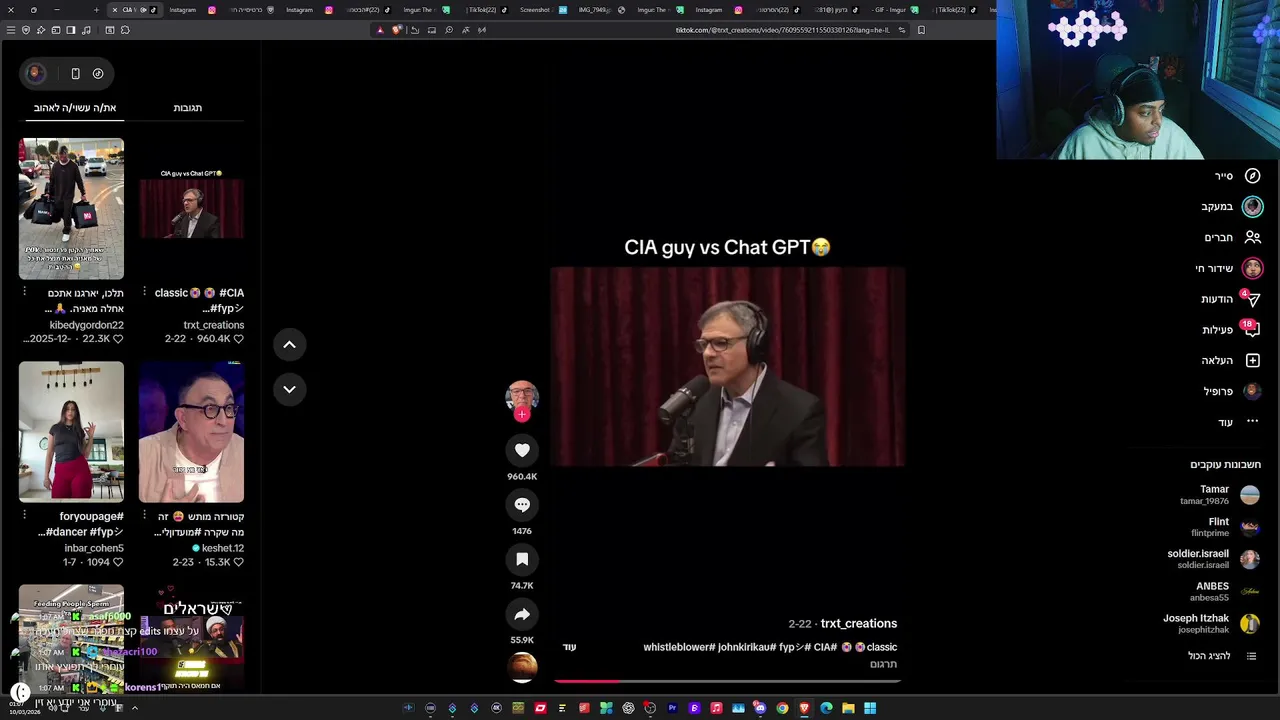Click the tiktok.com address bar URL
This screenshot has height=720, width=1280.
coord(782,30)
